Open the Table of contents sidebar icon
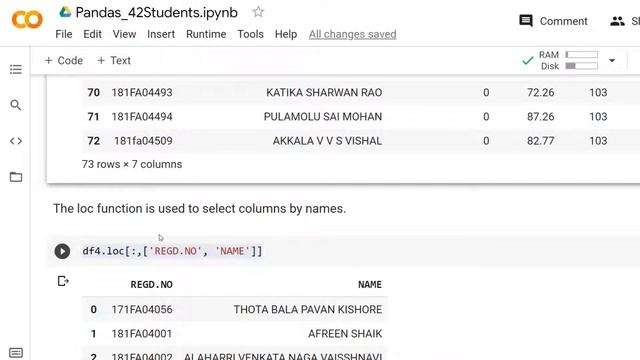Screen dimensions: 640x360 pos(16,69)
